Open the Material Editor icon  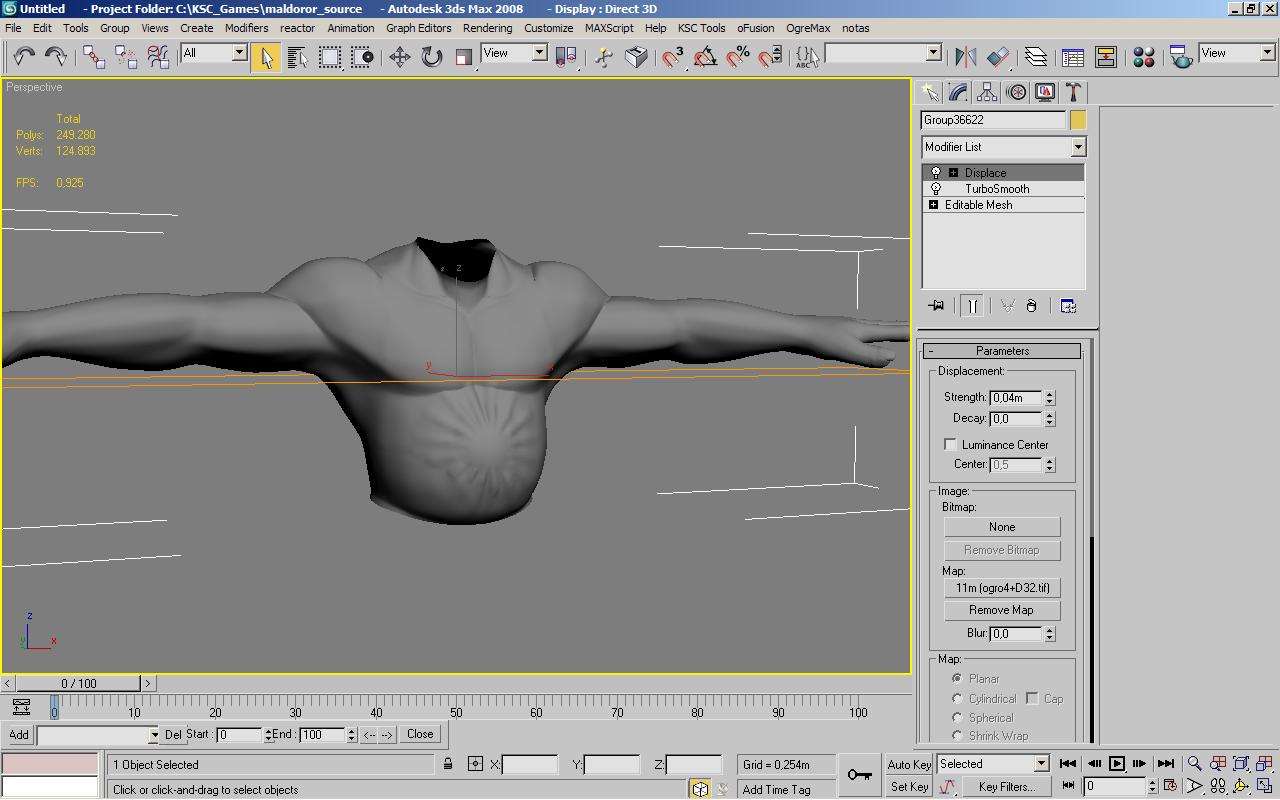[1144, 57]
